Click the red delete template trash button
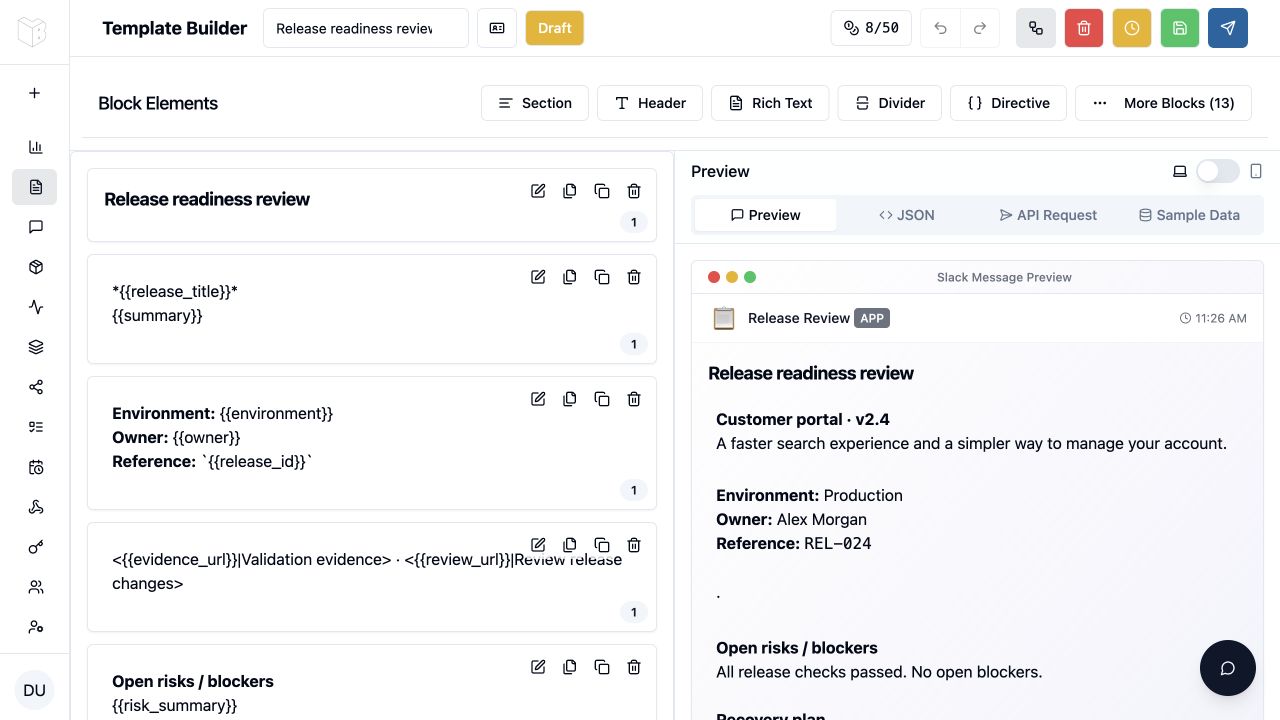 (1084, 28)
